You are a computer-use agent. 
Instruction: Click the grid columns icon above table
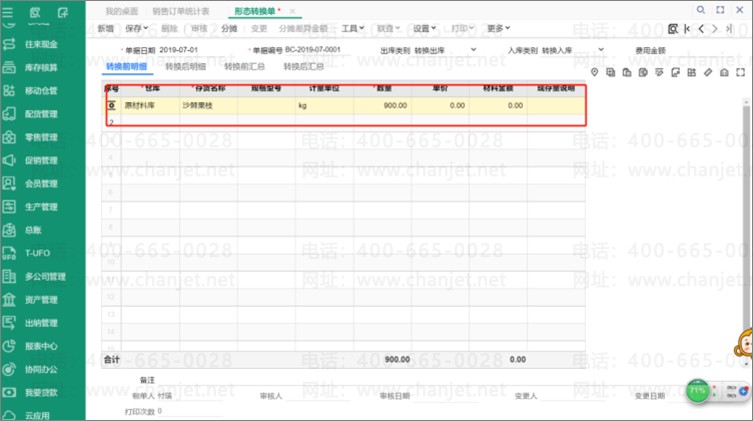click(x=692, y=72)
